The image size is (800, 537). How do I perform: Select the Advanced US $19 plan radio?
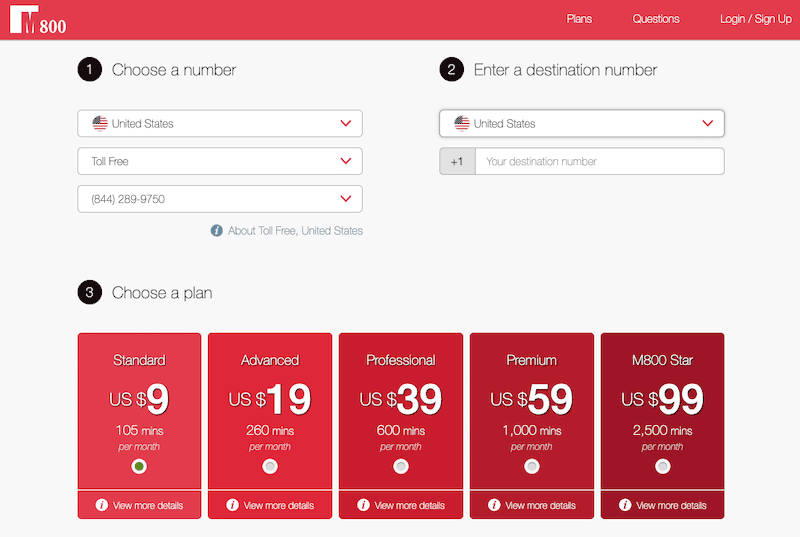point(270,466)
